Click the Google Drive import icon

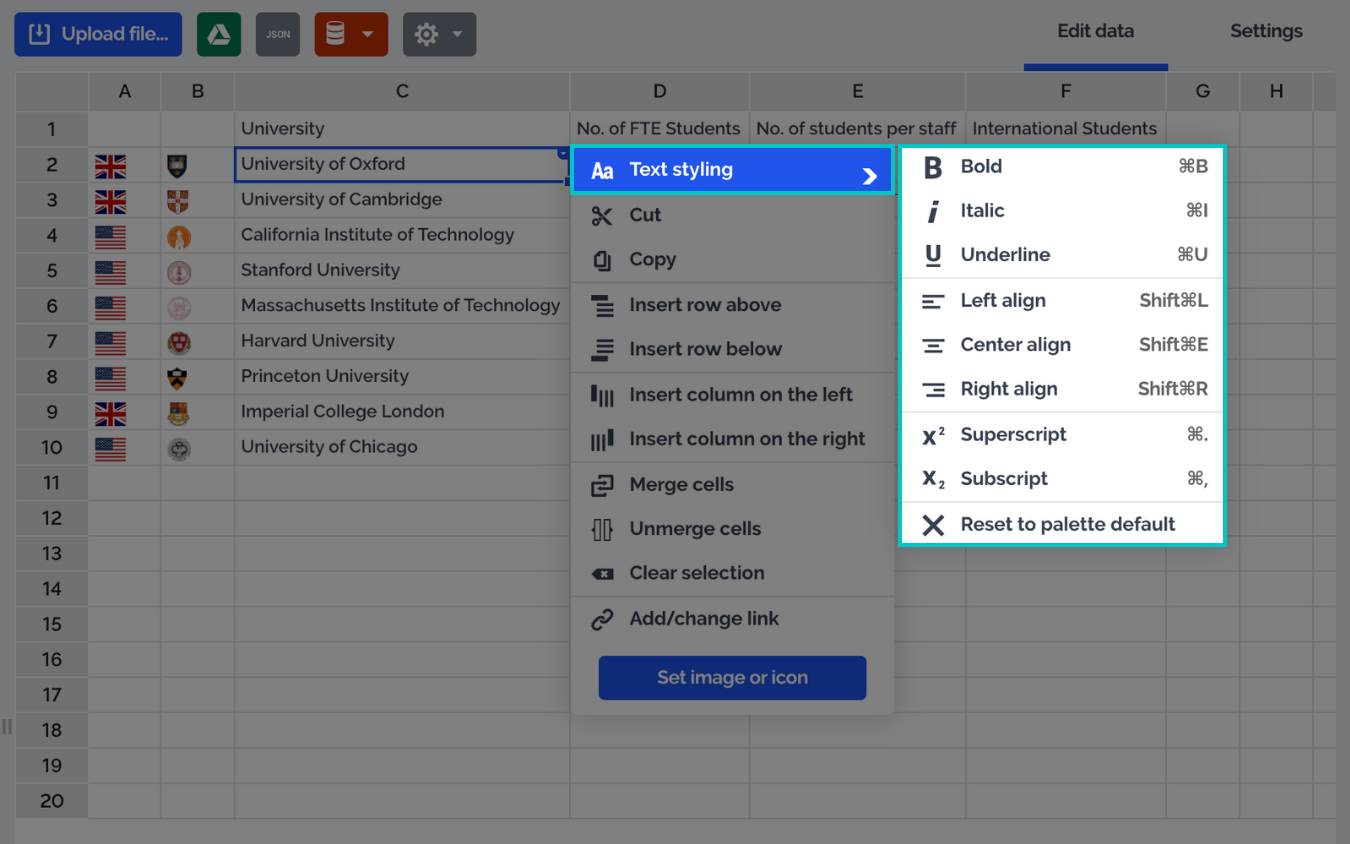coord(219,34)
